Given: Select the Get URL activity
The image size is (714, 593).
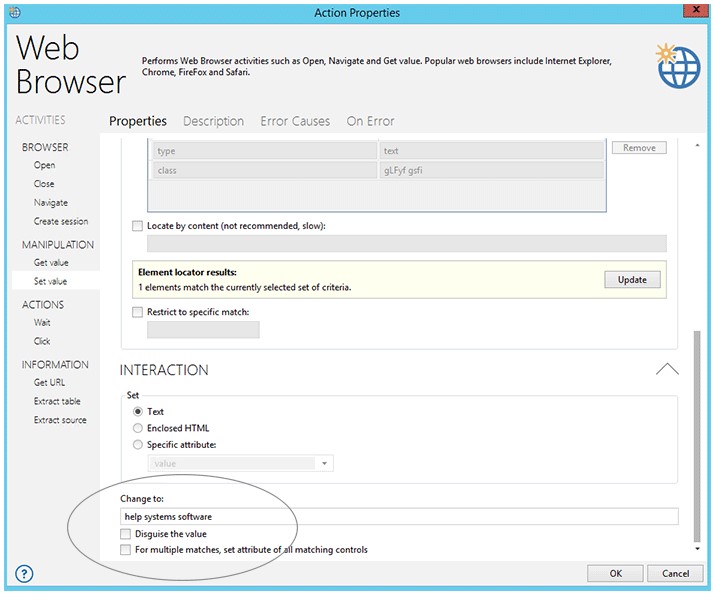Looking at the screenshot, I should pyautogui.click(x=49, y=383).
